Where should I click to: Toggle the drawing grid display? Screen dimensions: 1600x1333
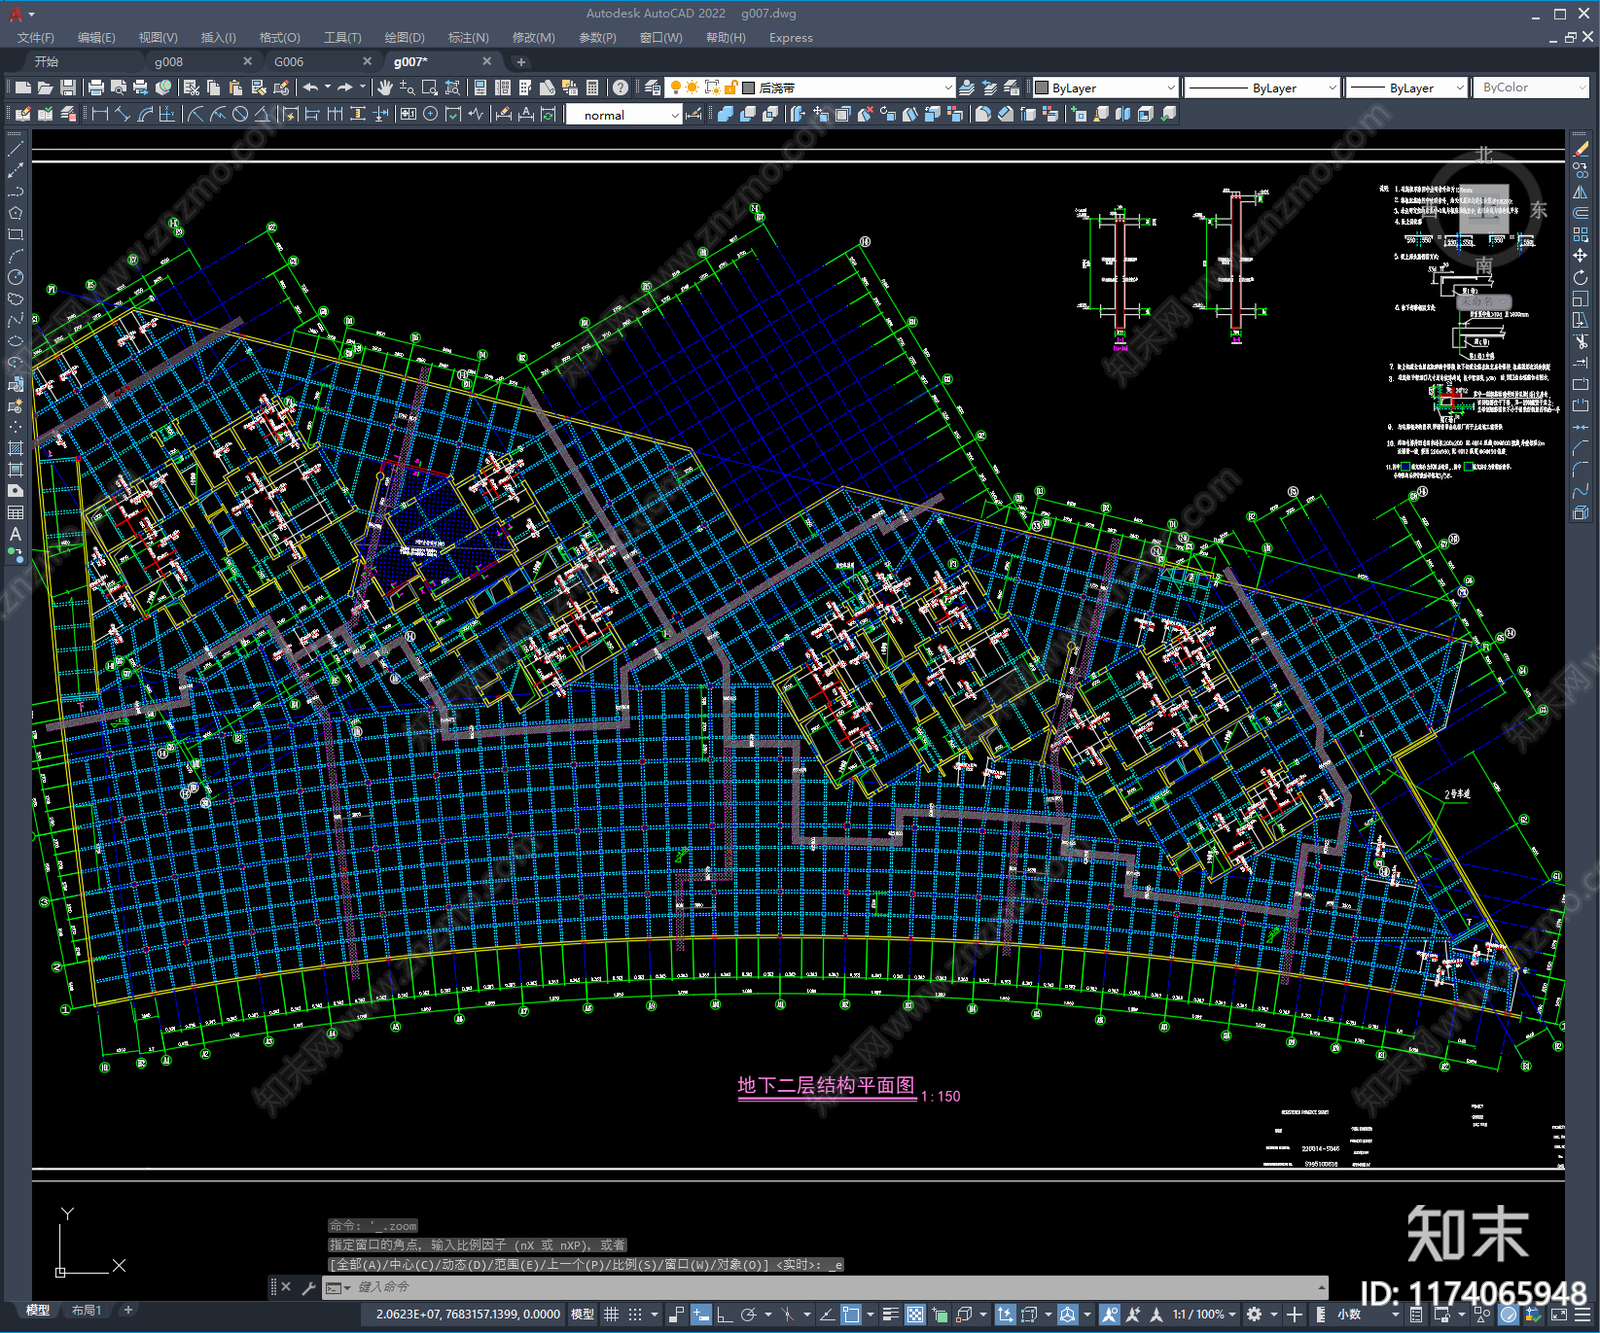pos(611,1314)
